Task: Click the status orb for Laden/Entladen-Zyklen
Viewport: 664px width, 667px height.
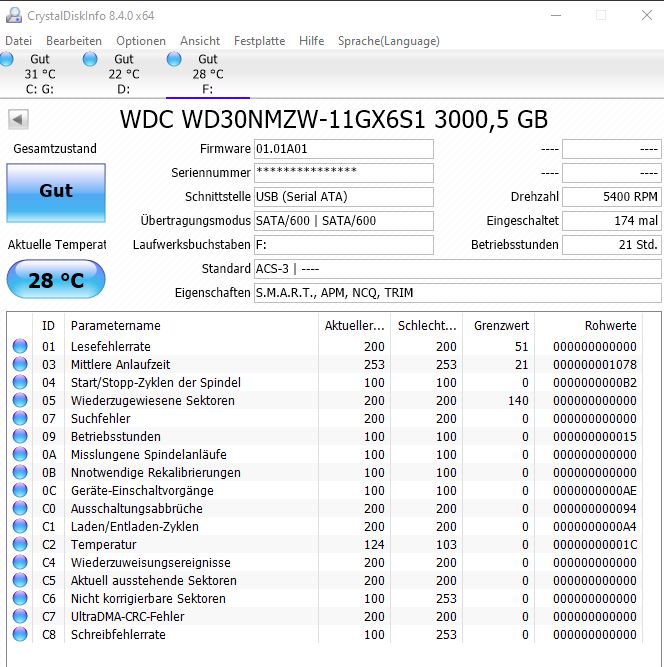Action: pyautogui.click(x=20, y=526)
